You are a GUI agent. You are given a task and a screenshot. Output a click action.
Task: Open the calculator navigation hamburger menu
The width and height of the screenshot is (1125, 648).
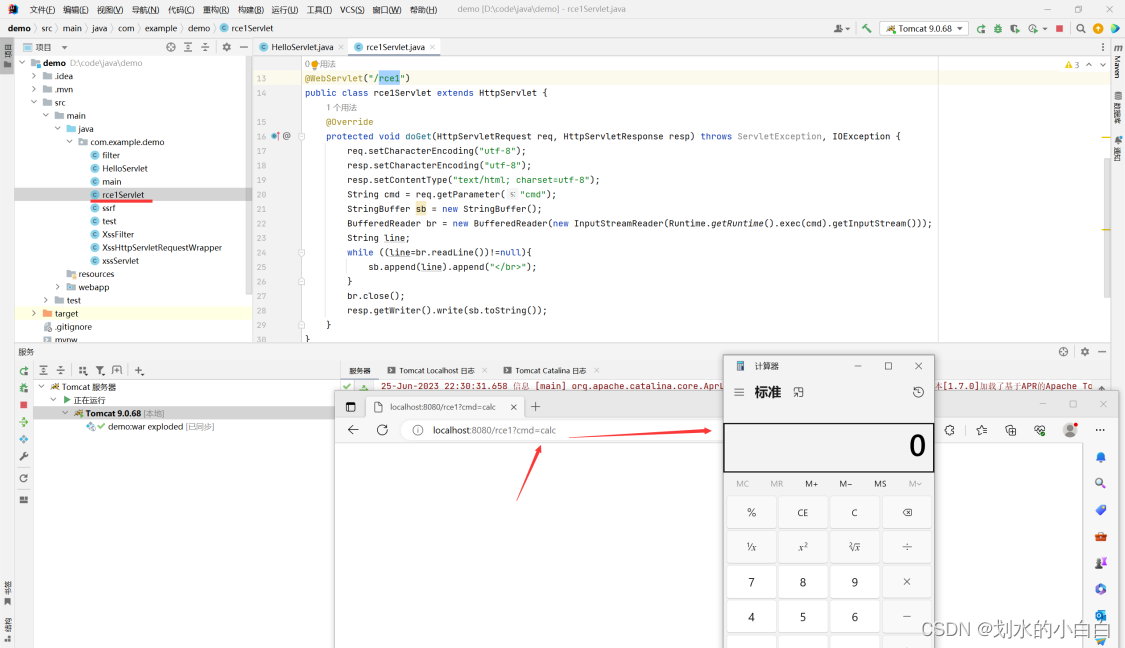point(739,393)
